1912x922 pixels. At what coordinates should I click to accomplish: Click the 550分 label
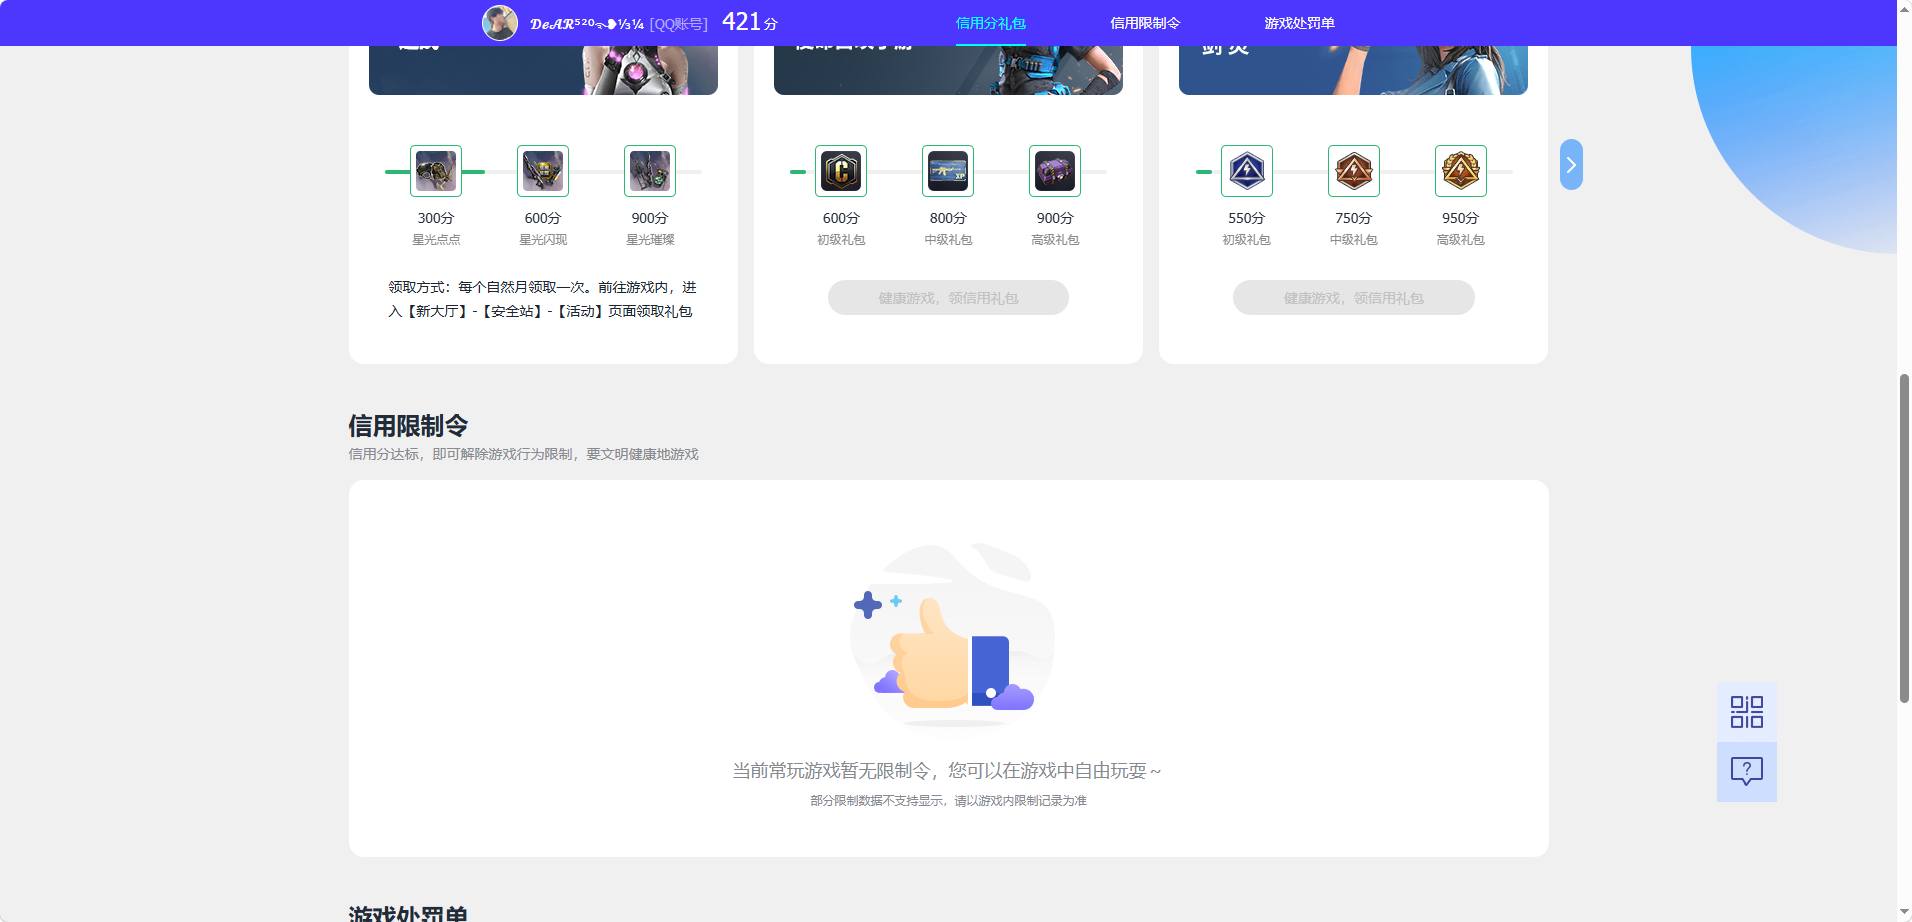point(1247,218)
